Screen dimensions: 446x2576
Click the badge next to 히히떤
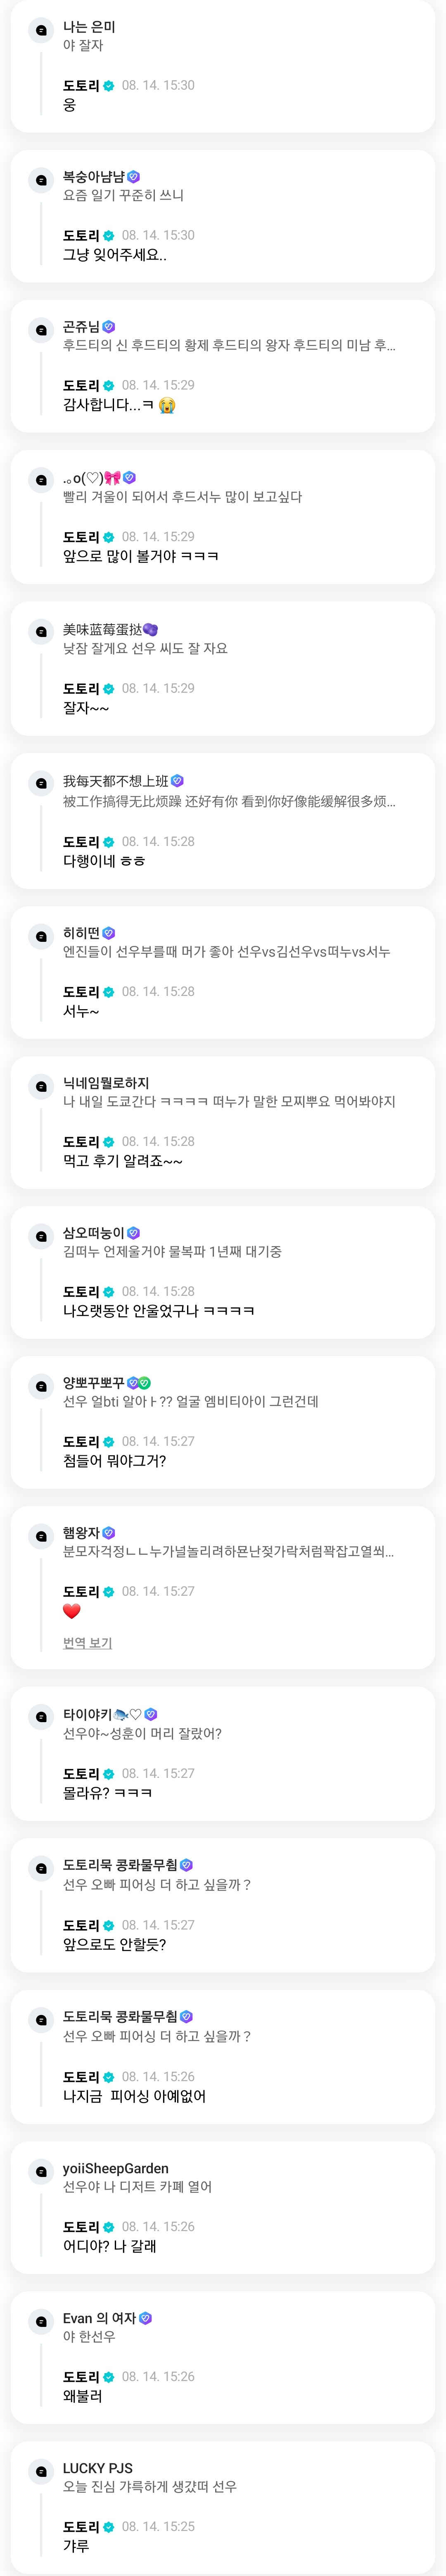point(109,933)
